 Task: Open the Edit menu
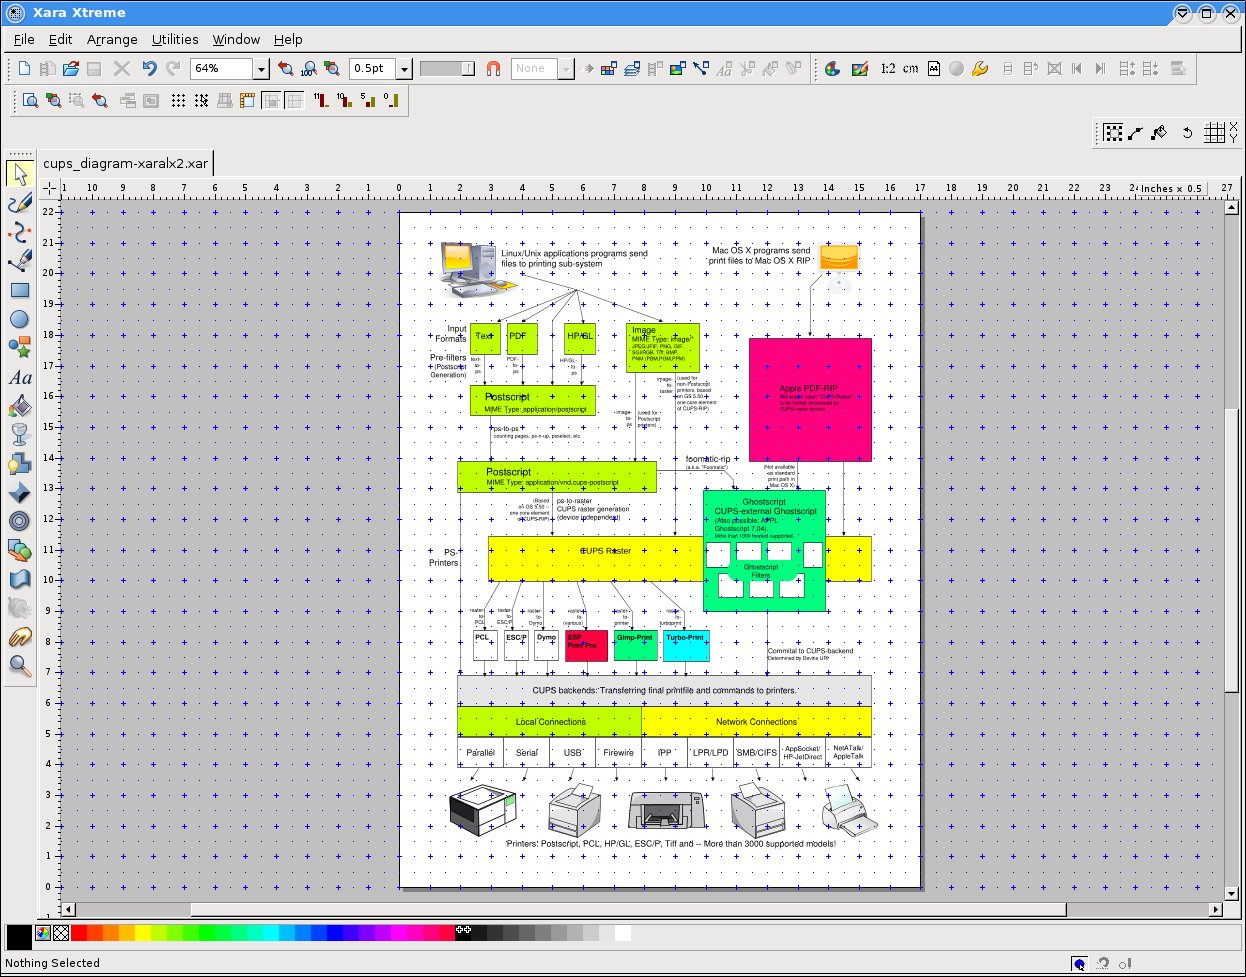pos(61,39)
